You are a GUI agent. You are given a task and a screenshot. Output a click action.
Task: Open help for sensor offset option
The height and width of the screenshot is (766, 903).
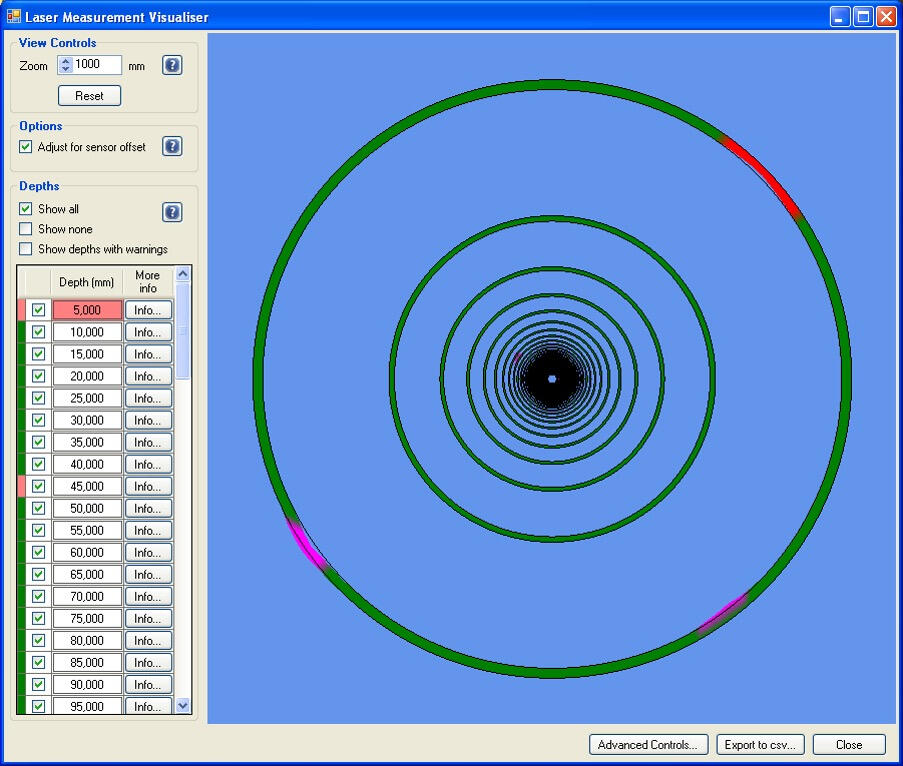tap(172, 147)
